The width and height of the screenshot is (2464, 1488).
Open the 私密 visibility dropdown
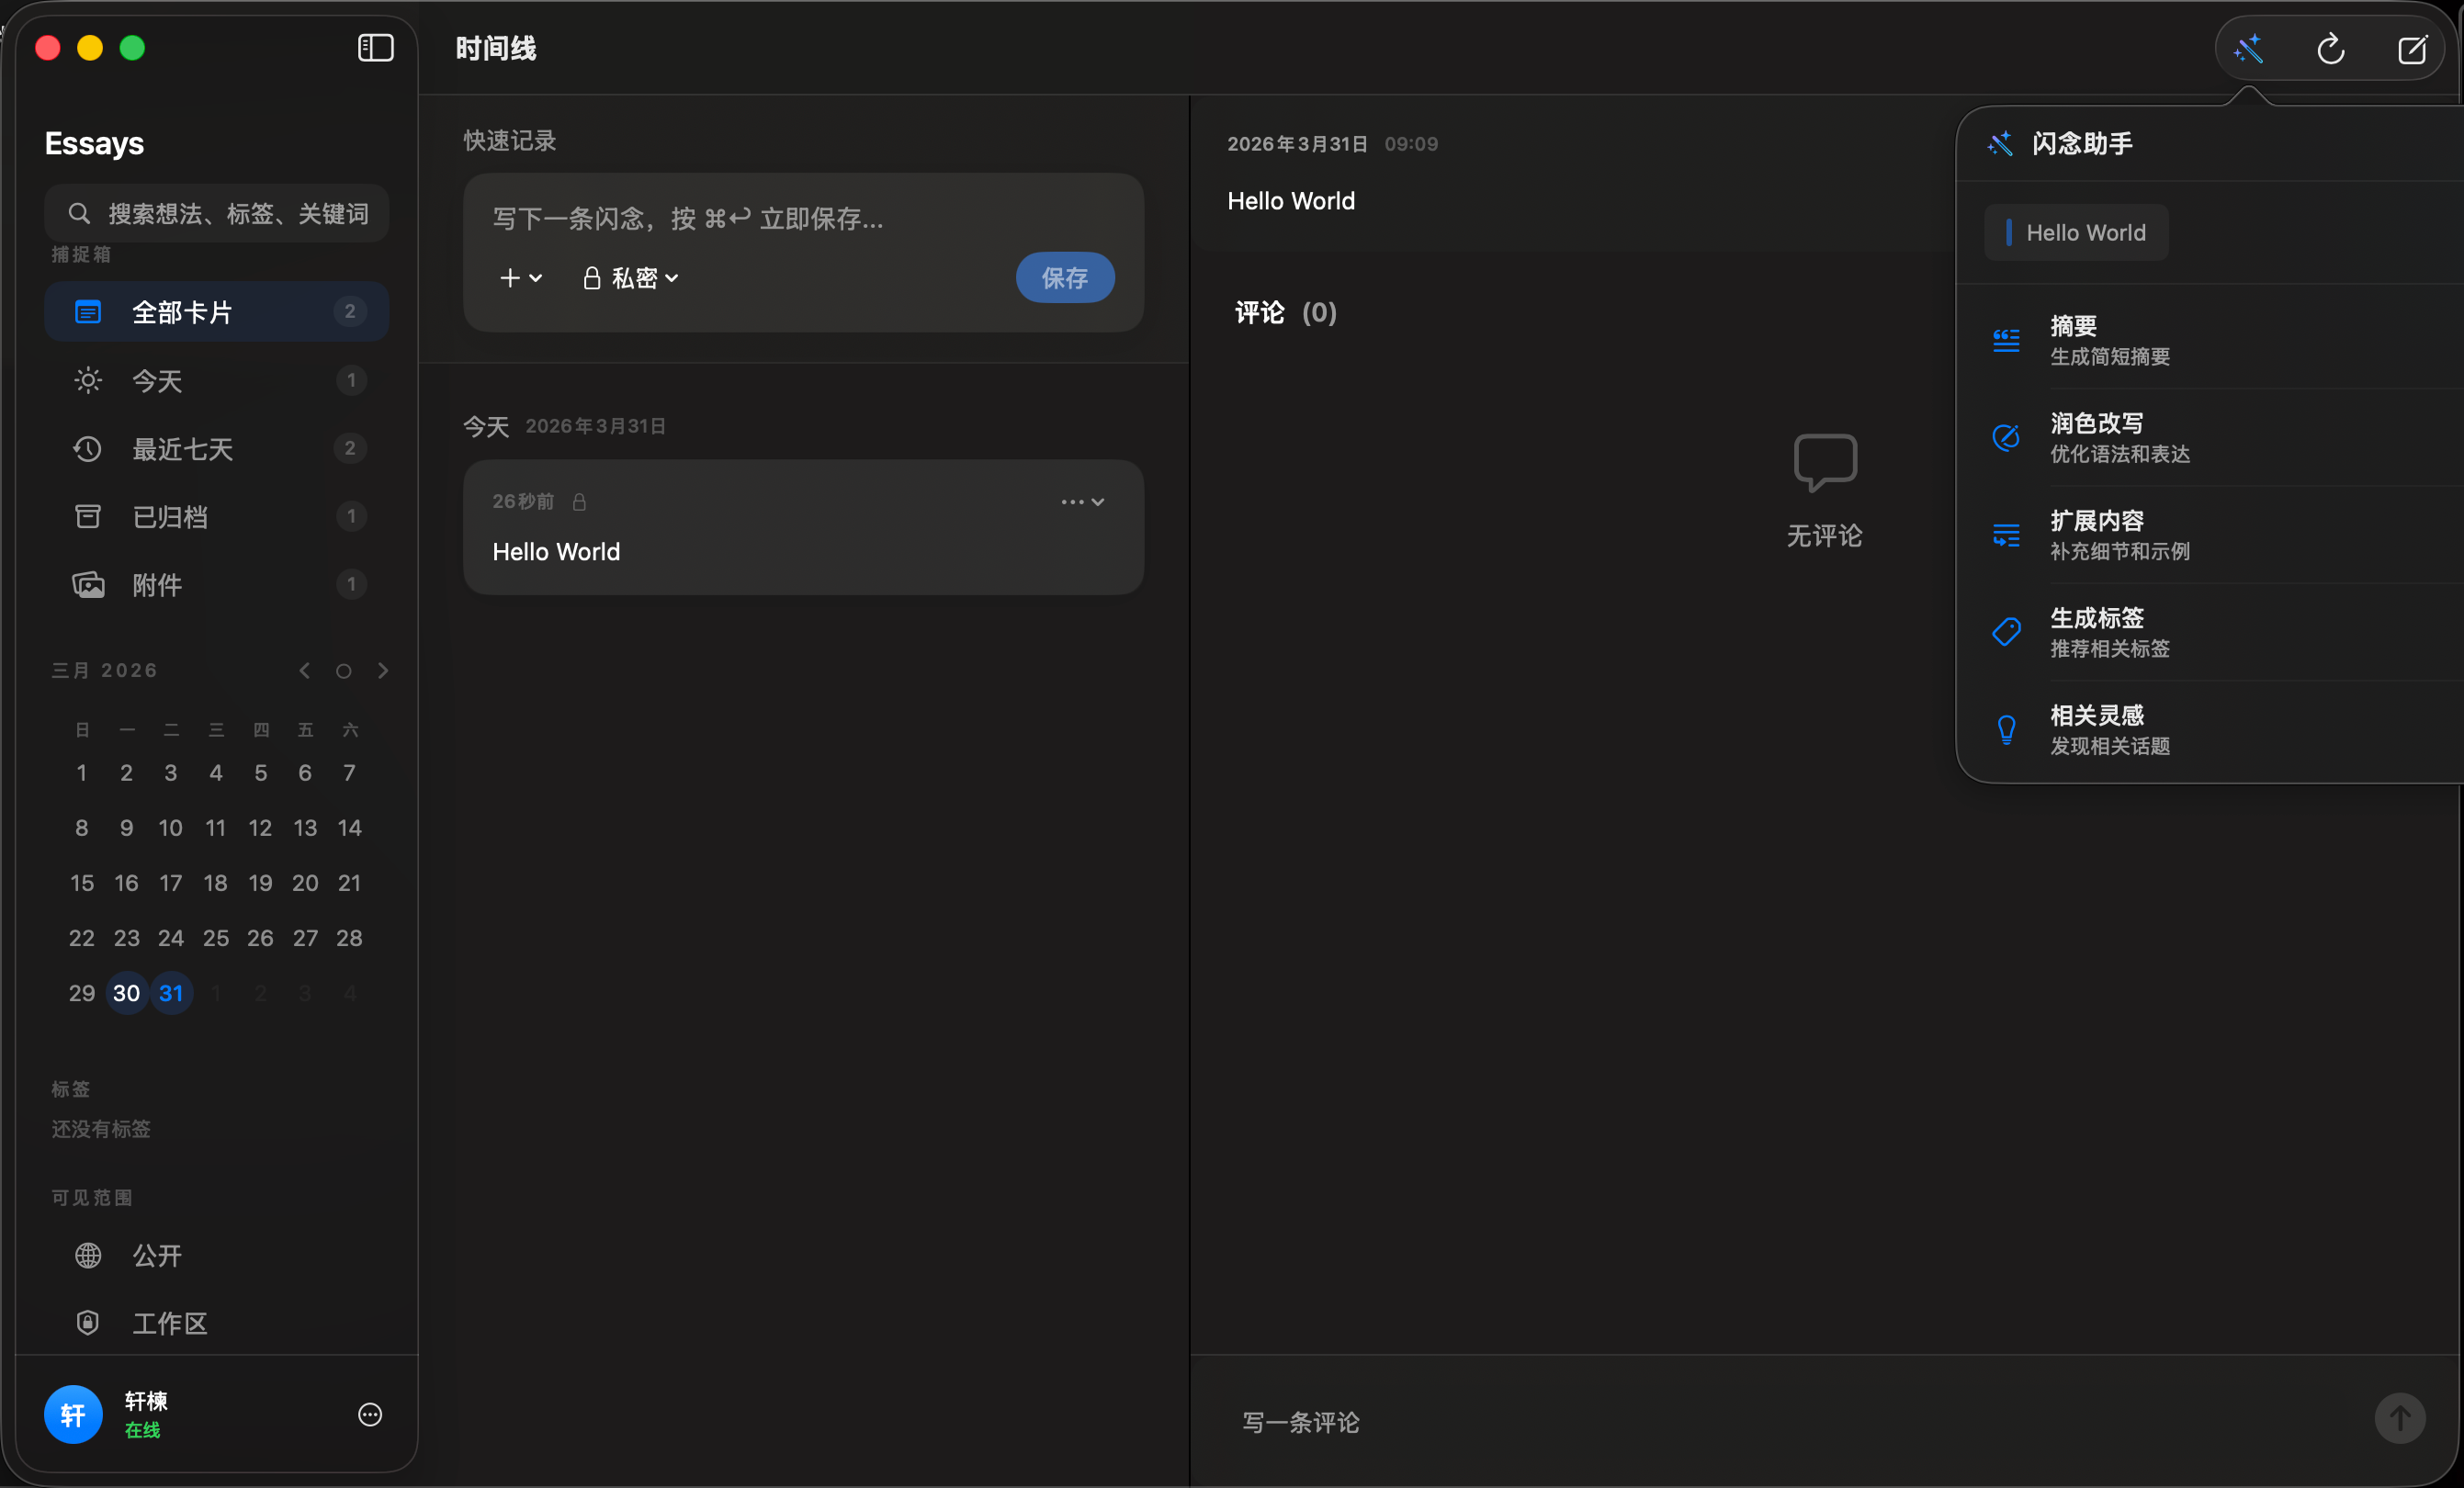tap(629, 278)
